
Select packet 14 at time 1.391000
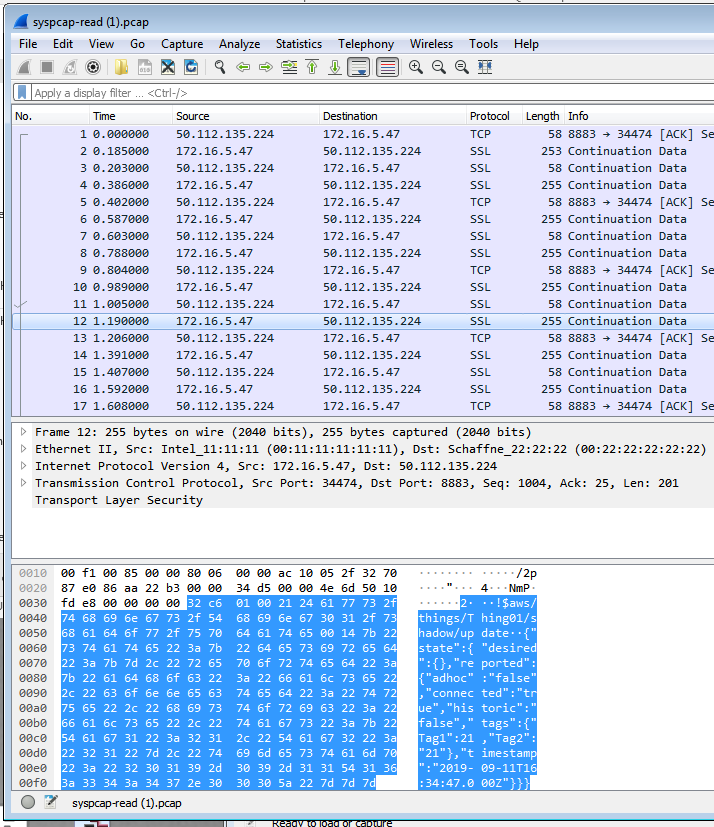click(x=363, y=355)
